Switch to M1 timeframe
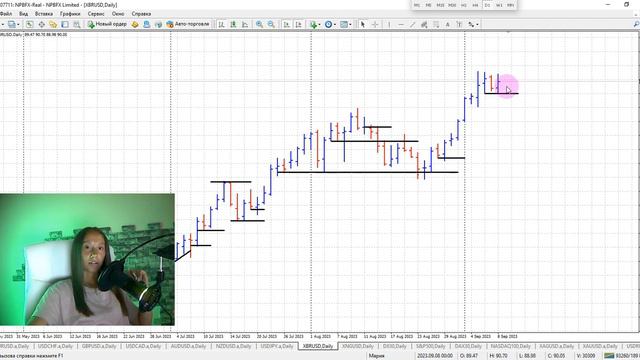 tap(416, 5)
